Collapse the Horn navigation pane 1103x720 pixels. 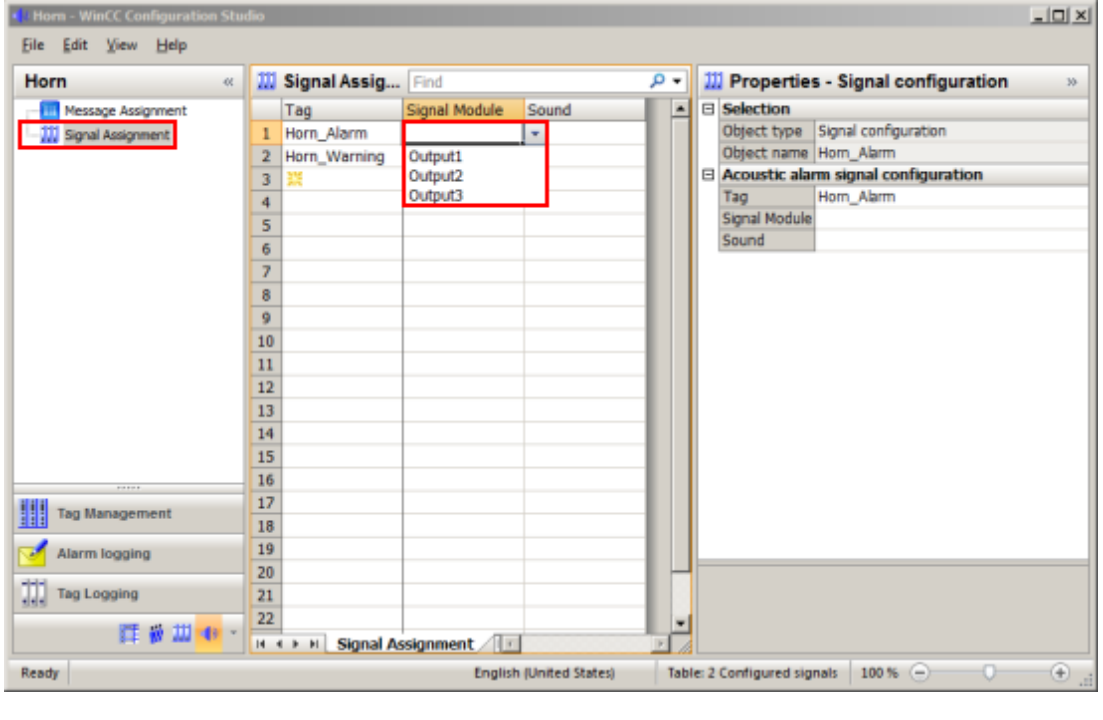(228, 82)
